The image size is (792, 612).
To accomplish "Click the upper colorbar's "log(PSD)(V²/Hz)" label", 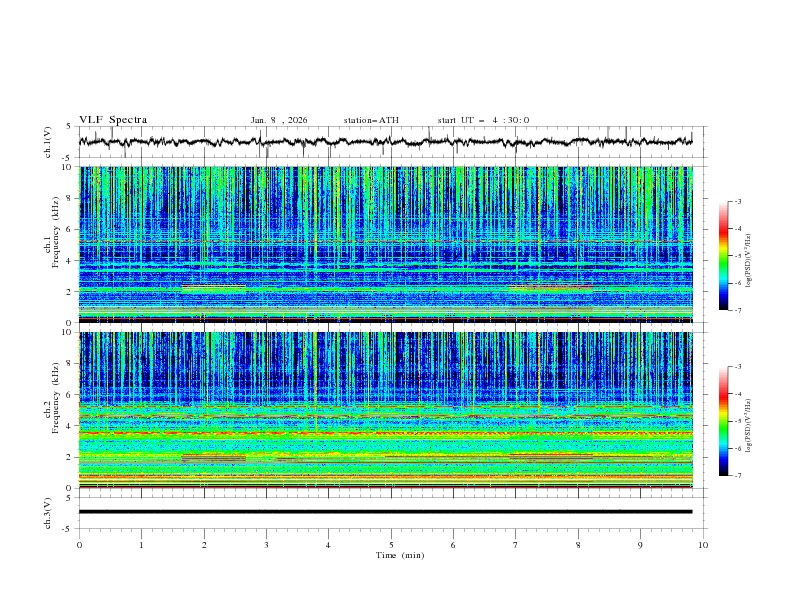I will coord(748,261).
